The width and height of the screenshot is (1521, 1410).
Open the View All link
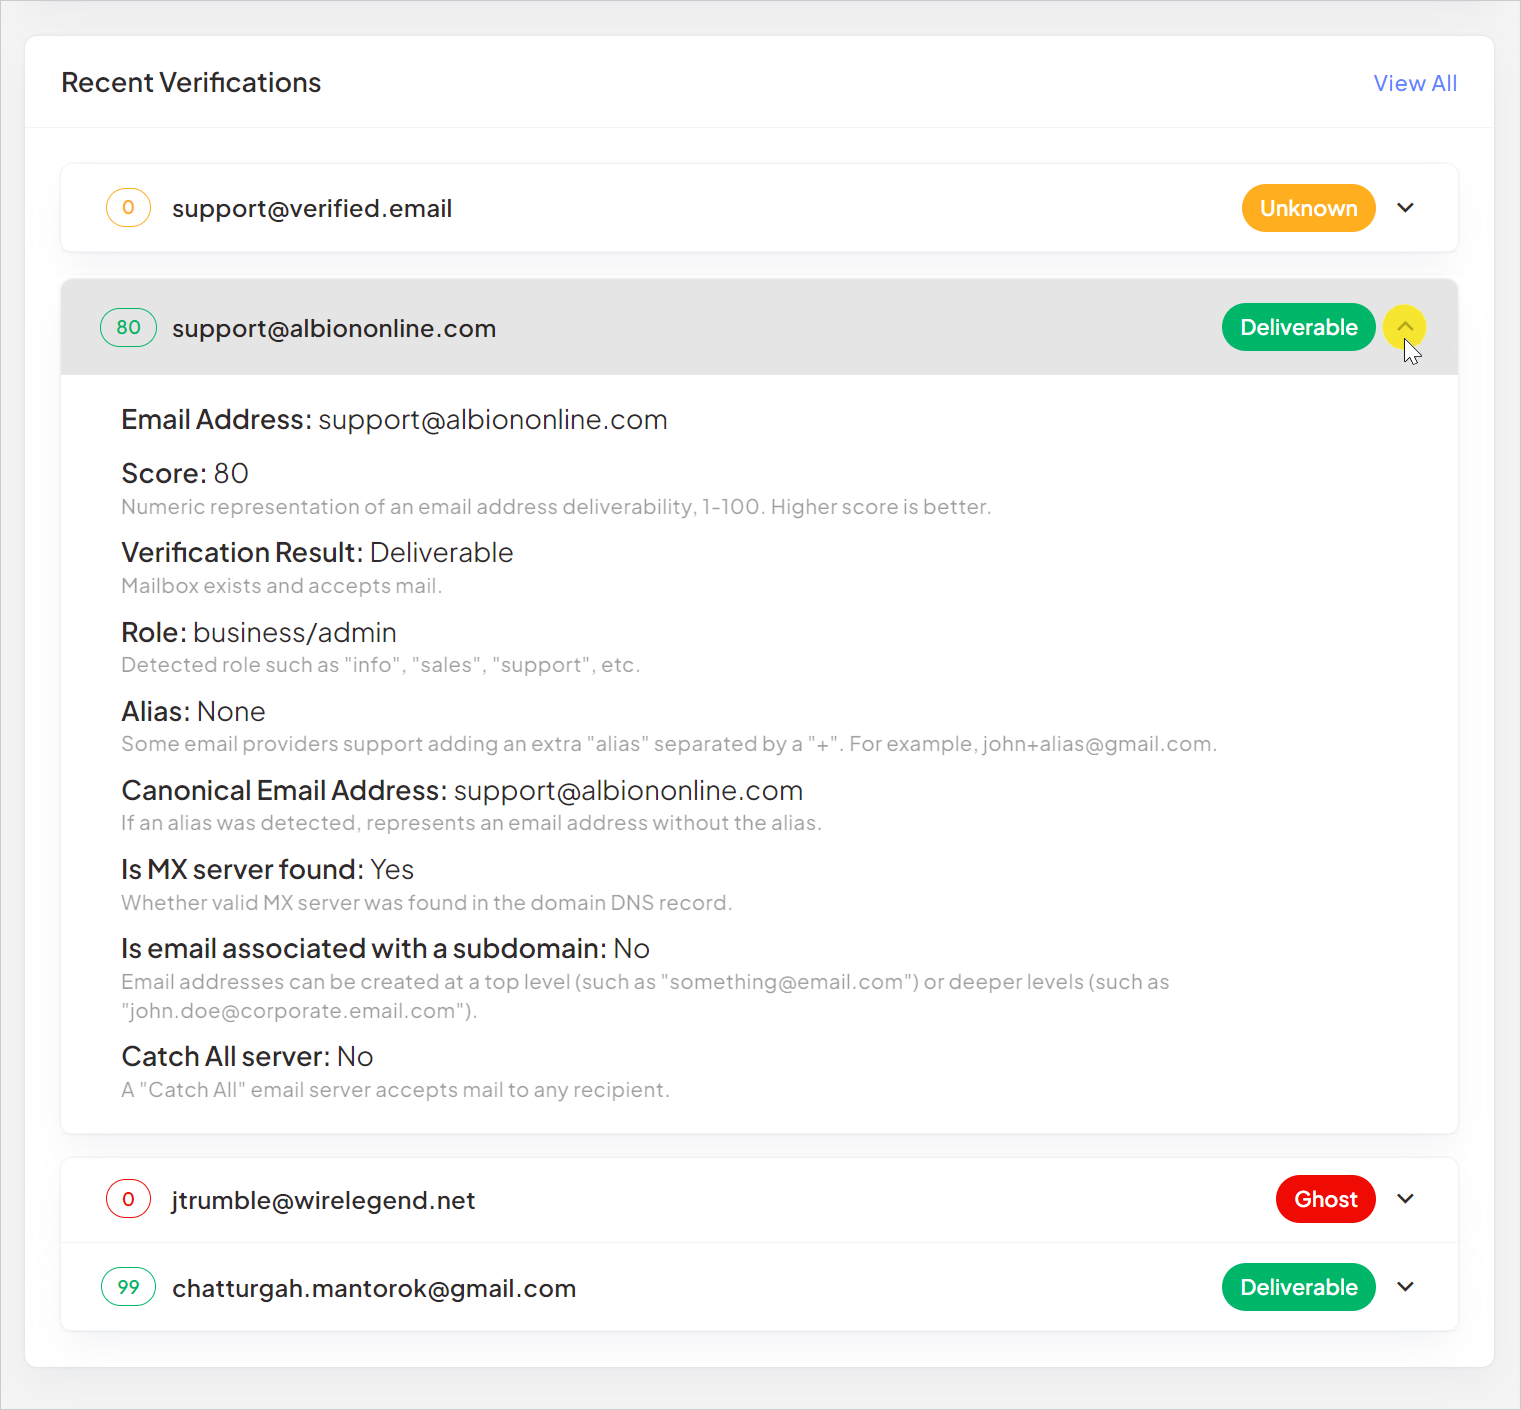click(1414, 83)
